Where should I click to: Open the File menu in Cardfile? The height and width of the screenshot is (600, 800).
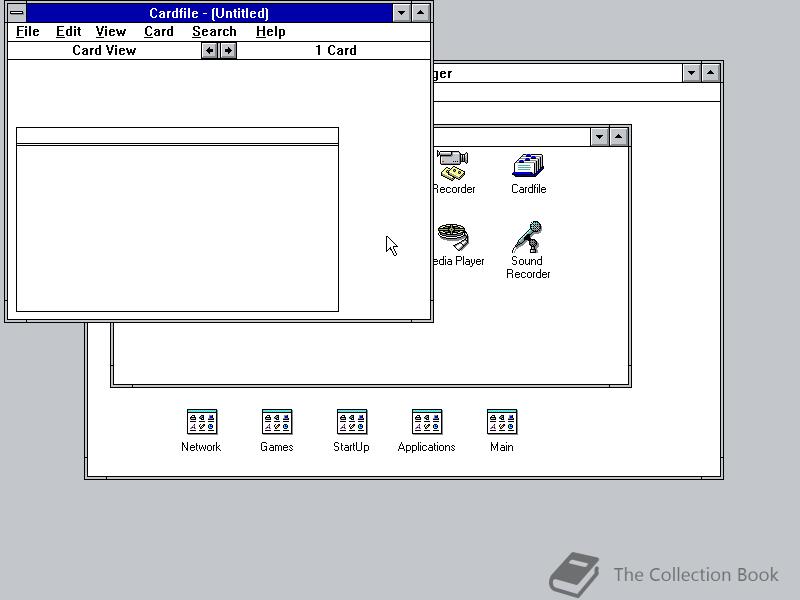click(28, 32)
